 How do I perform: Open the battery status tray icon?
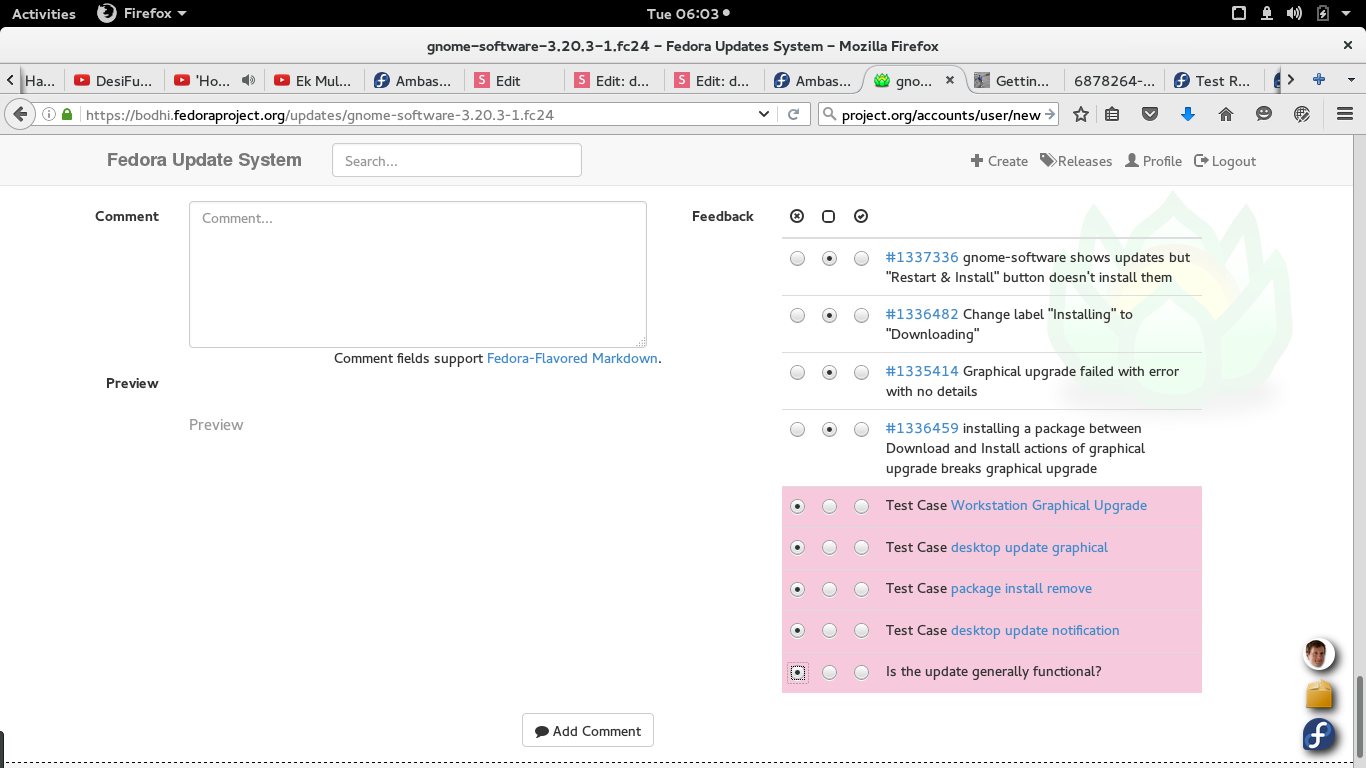[1323, 14]
